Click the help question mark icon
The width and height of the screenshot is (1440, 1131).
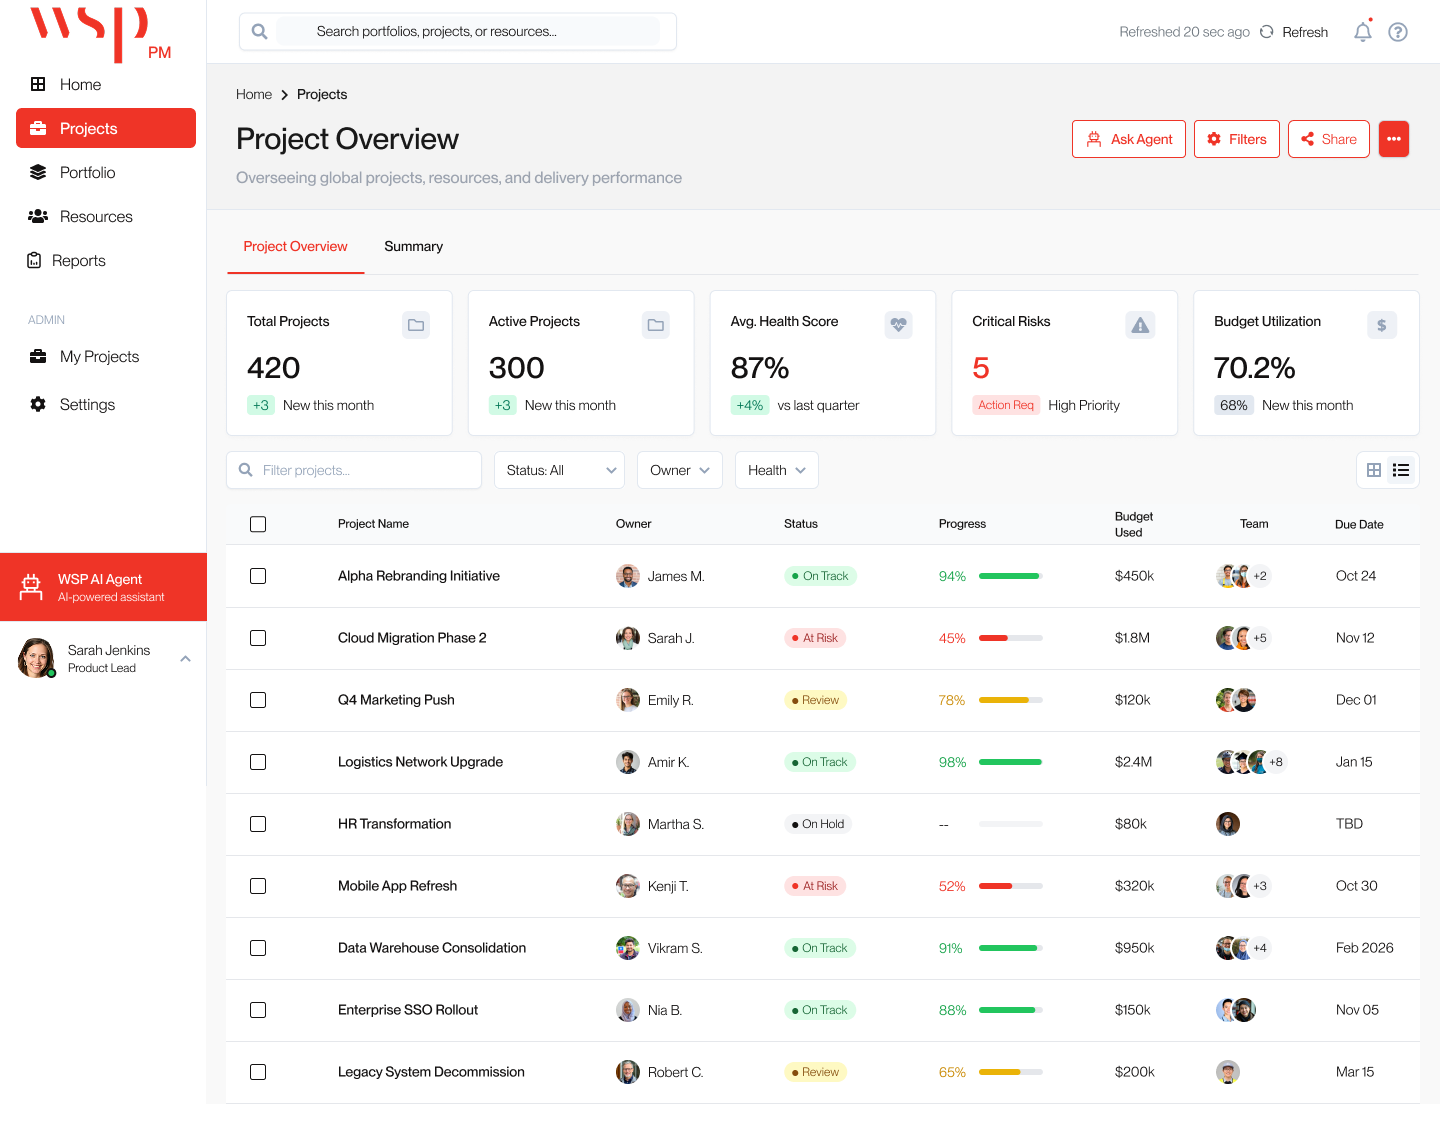tap(1398, 32)
